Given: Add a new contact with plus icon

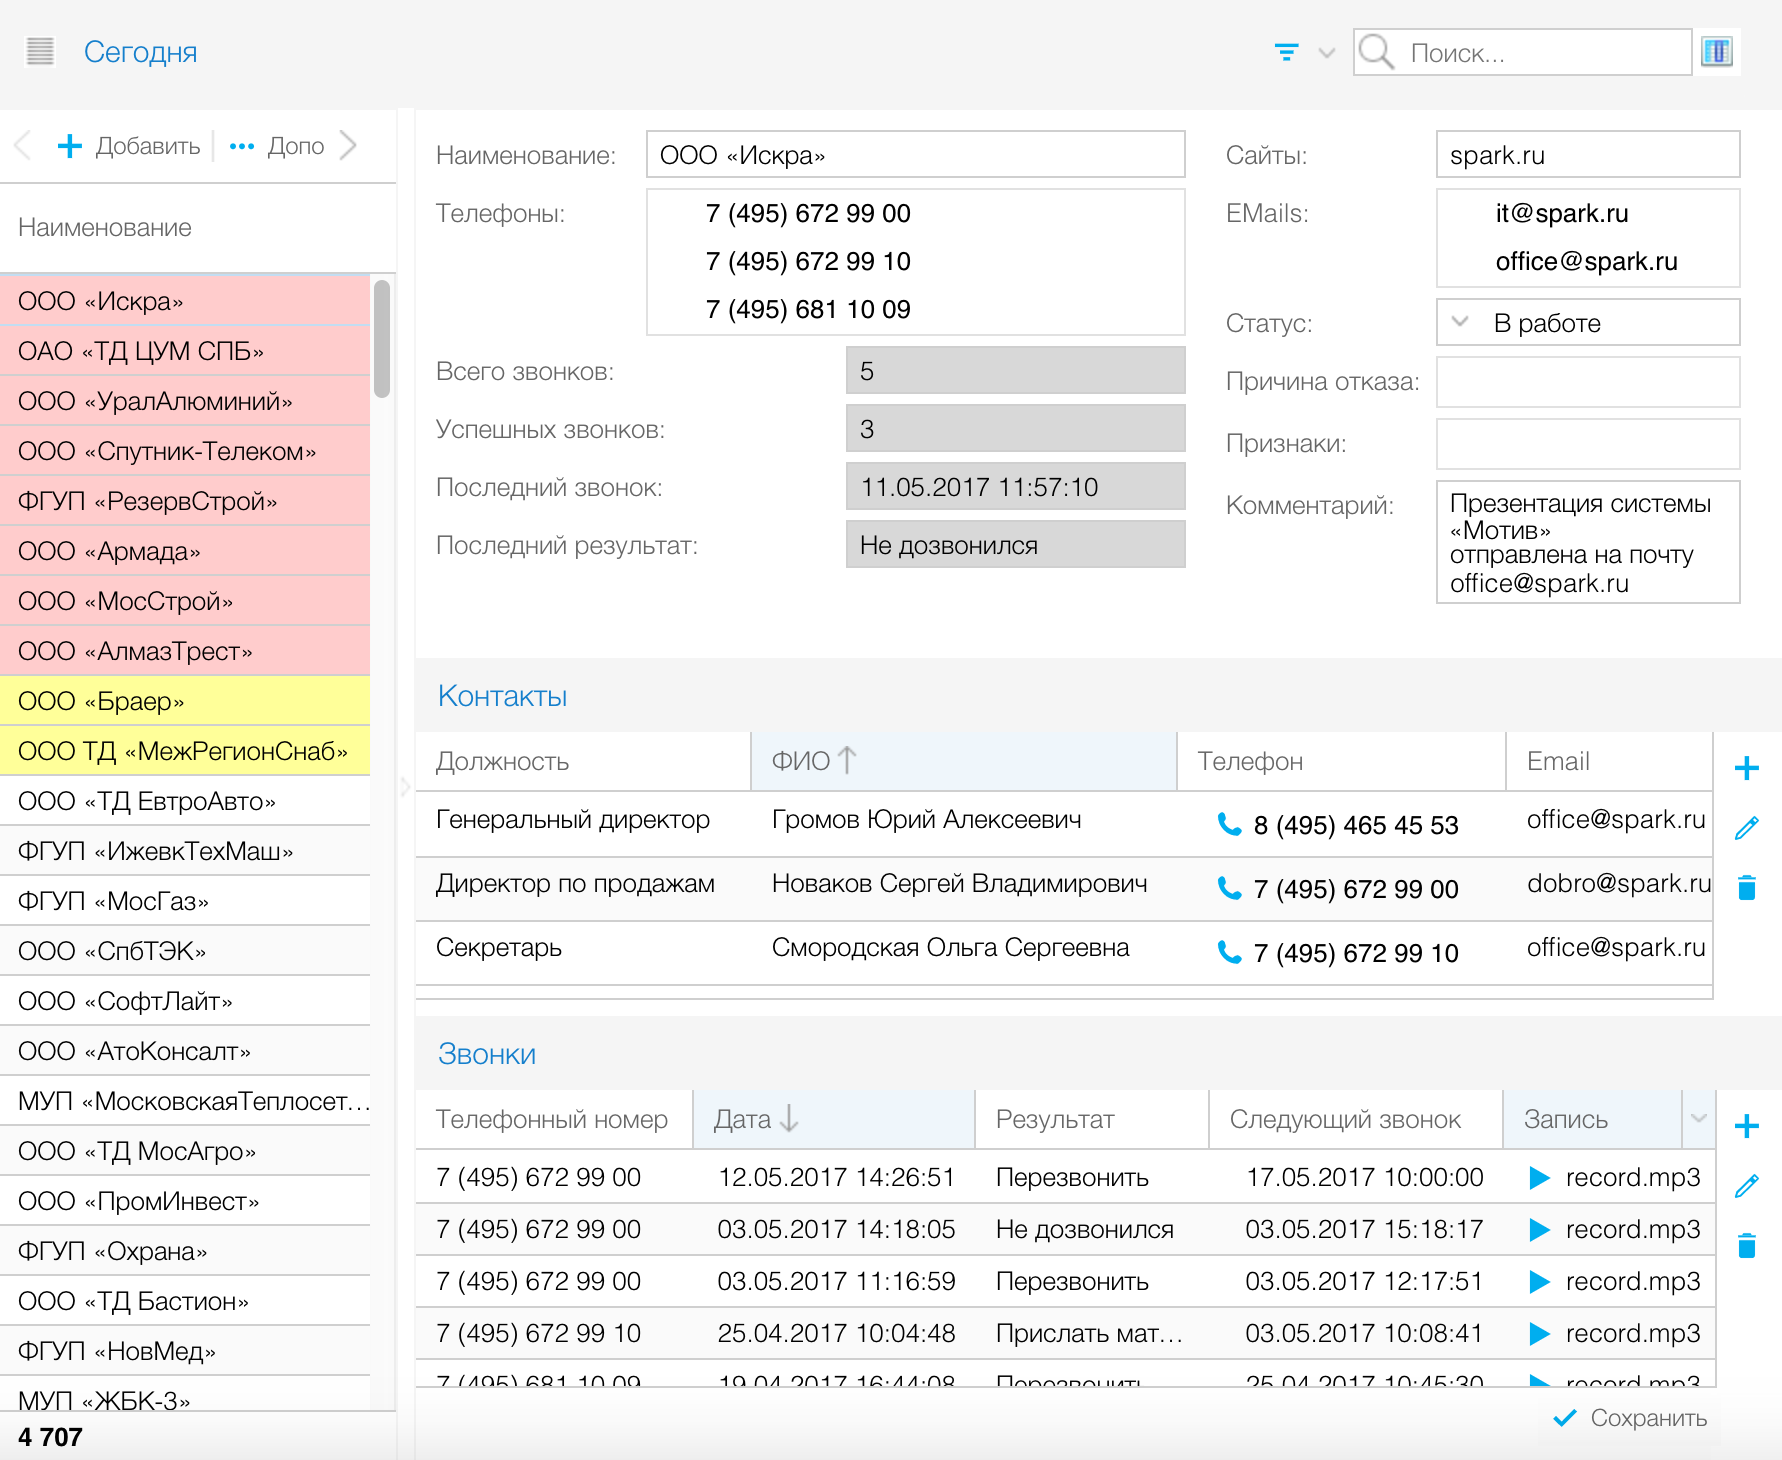Looking at the screenshot, I should (x=1746, y=768).
